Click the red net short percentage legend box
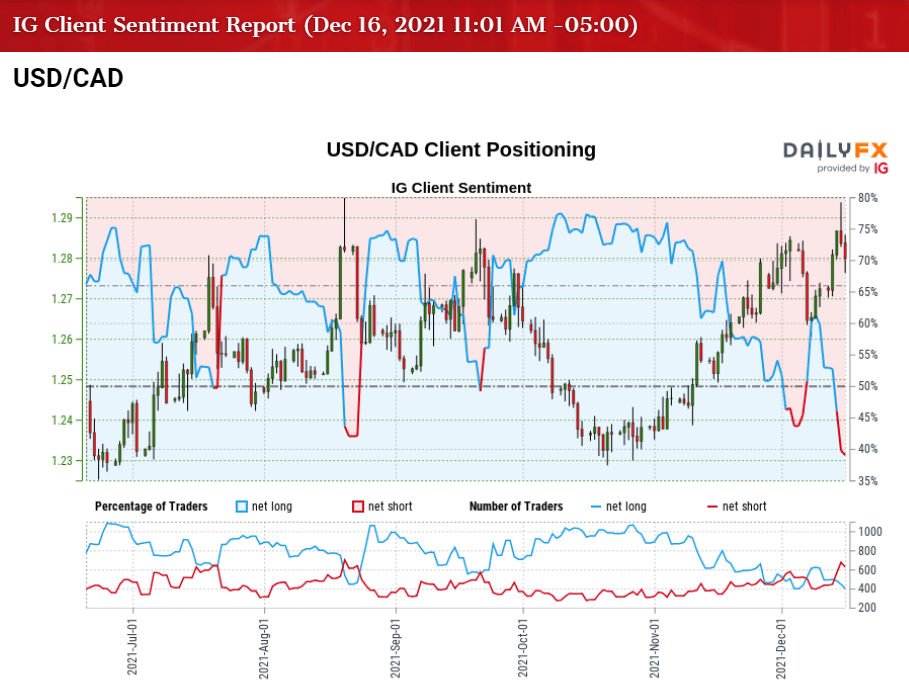This screenshot has width=909, height=695. (358, 507)
